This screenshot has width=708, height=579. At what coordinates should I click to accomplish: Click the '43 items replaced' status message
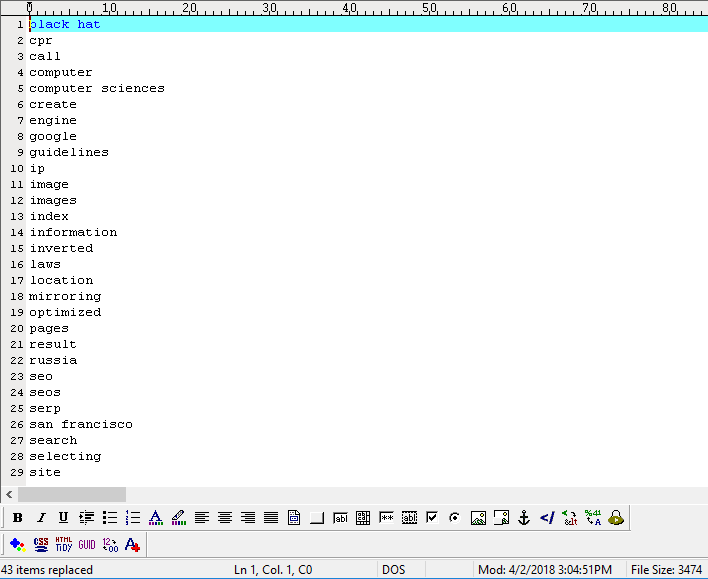click(x=47, y=570)
